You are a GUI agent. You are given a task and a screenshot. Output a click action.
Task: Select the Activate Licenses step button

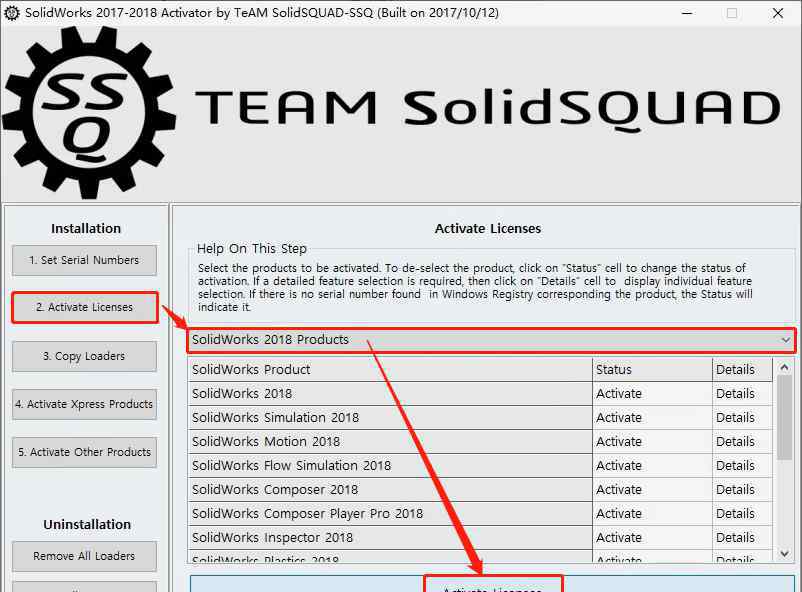pyautogui.click(x=85, y=308)
